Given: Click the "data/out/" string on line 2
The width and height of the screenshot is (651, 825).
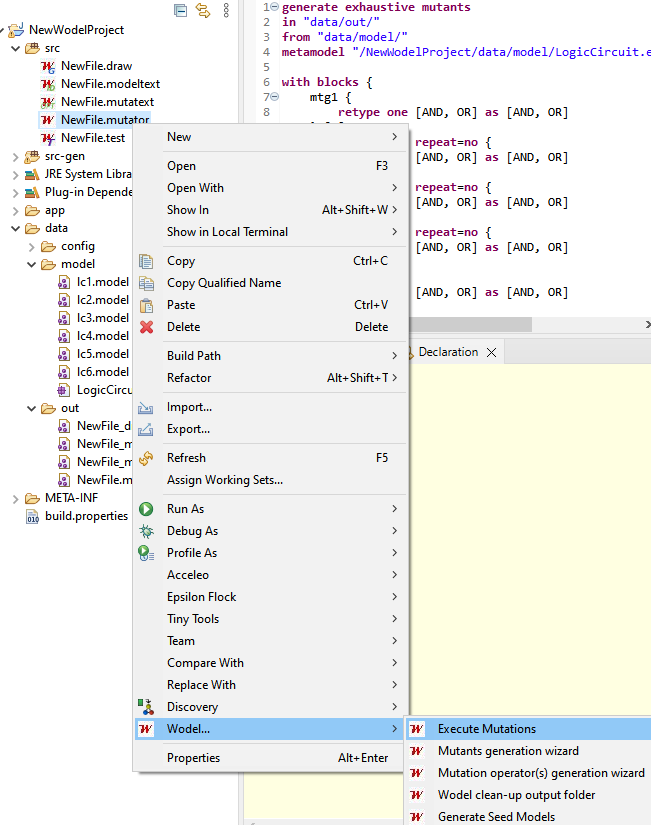Looking at the screenshot, I should coord(341,22).
